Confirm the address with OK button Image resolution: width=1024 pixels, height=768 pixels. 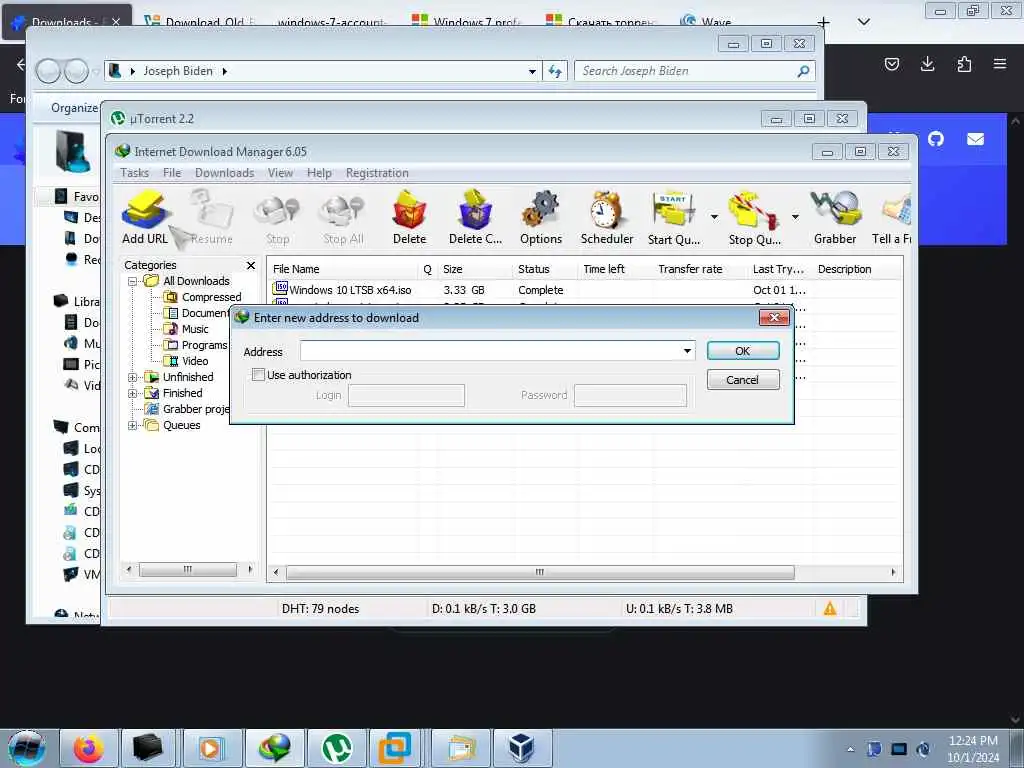743,351
